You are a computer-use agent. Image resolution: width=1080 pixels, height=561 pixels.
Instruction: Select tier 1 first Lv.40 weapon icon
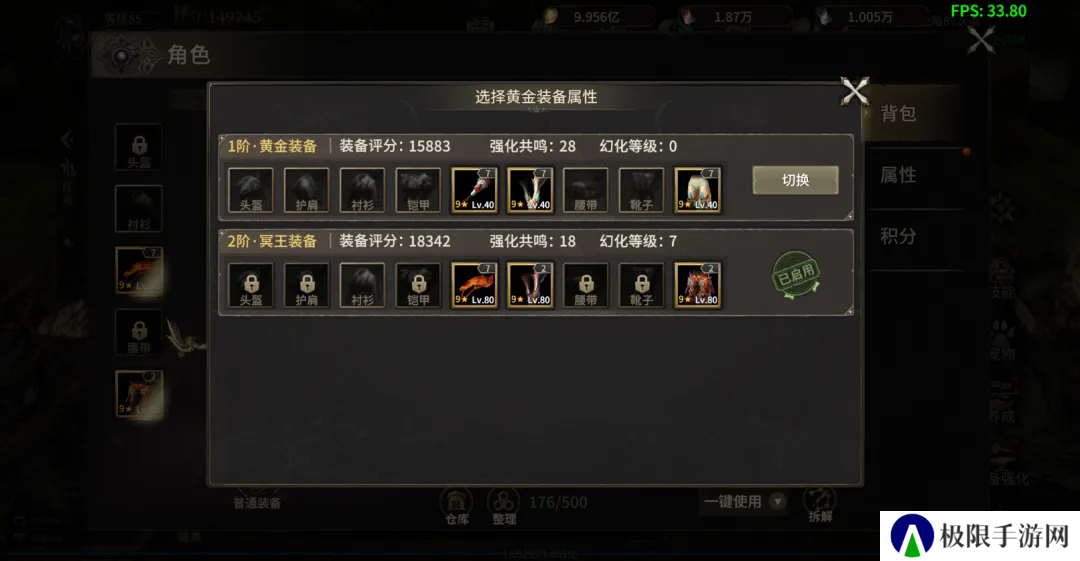point(474,190)
